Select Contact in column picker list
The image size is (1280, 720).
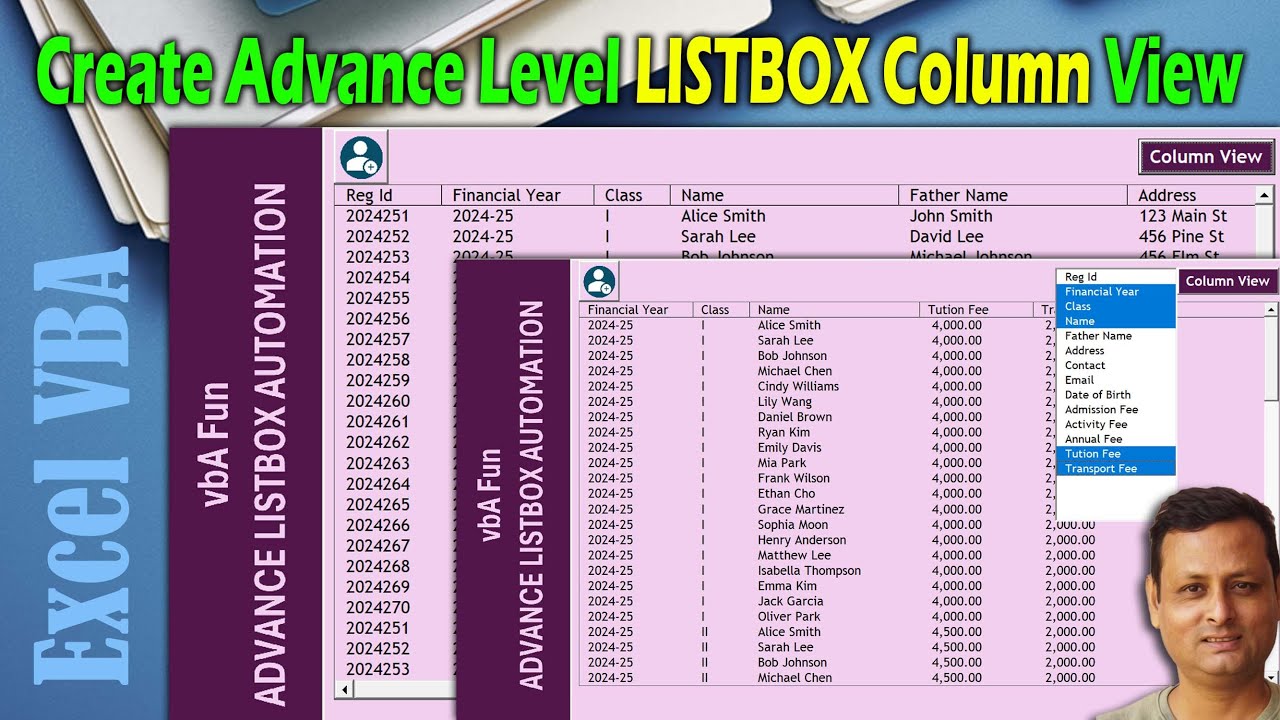1116,366
